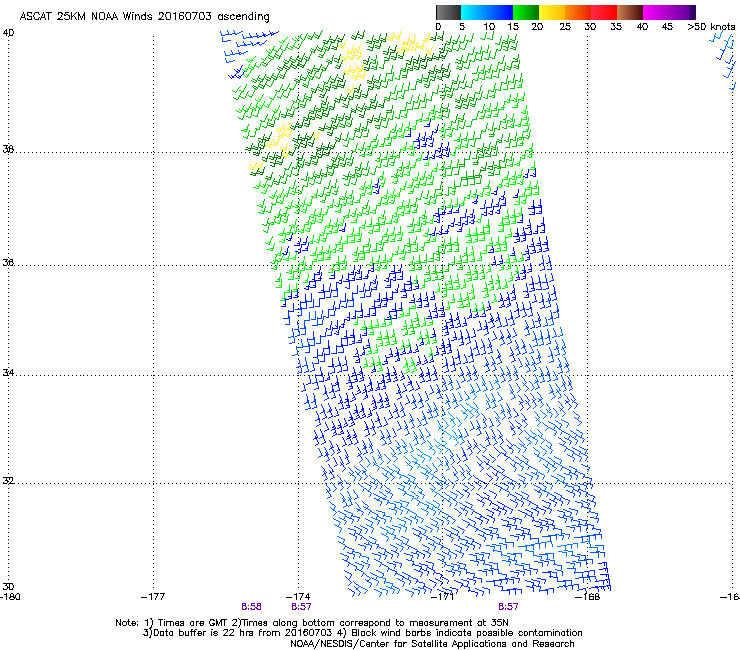Viewport: 740px width, 650px height.
Task: Click the longitude '-168' axis label
Action: (x=588, y=597)
